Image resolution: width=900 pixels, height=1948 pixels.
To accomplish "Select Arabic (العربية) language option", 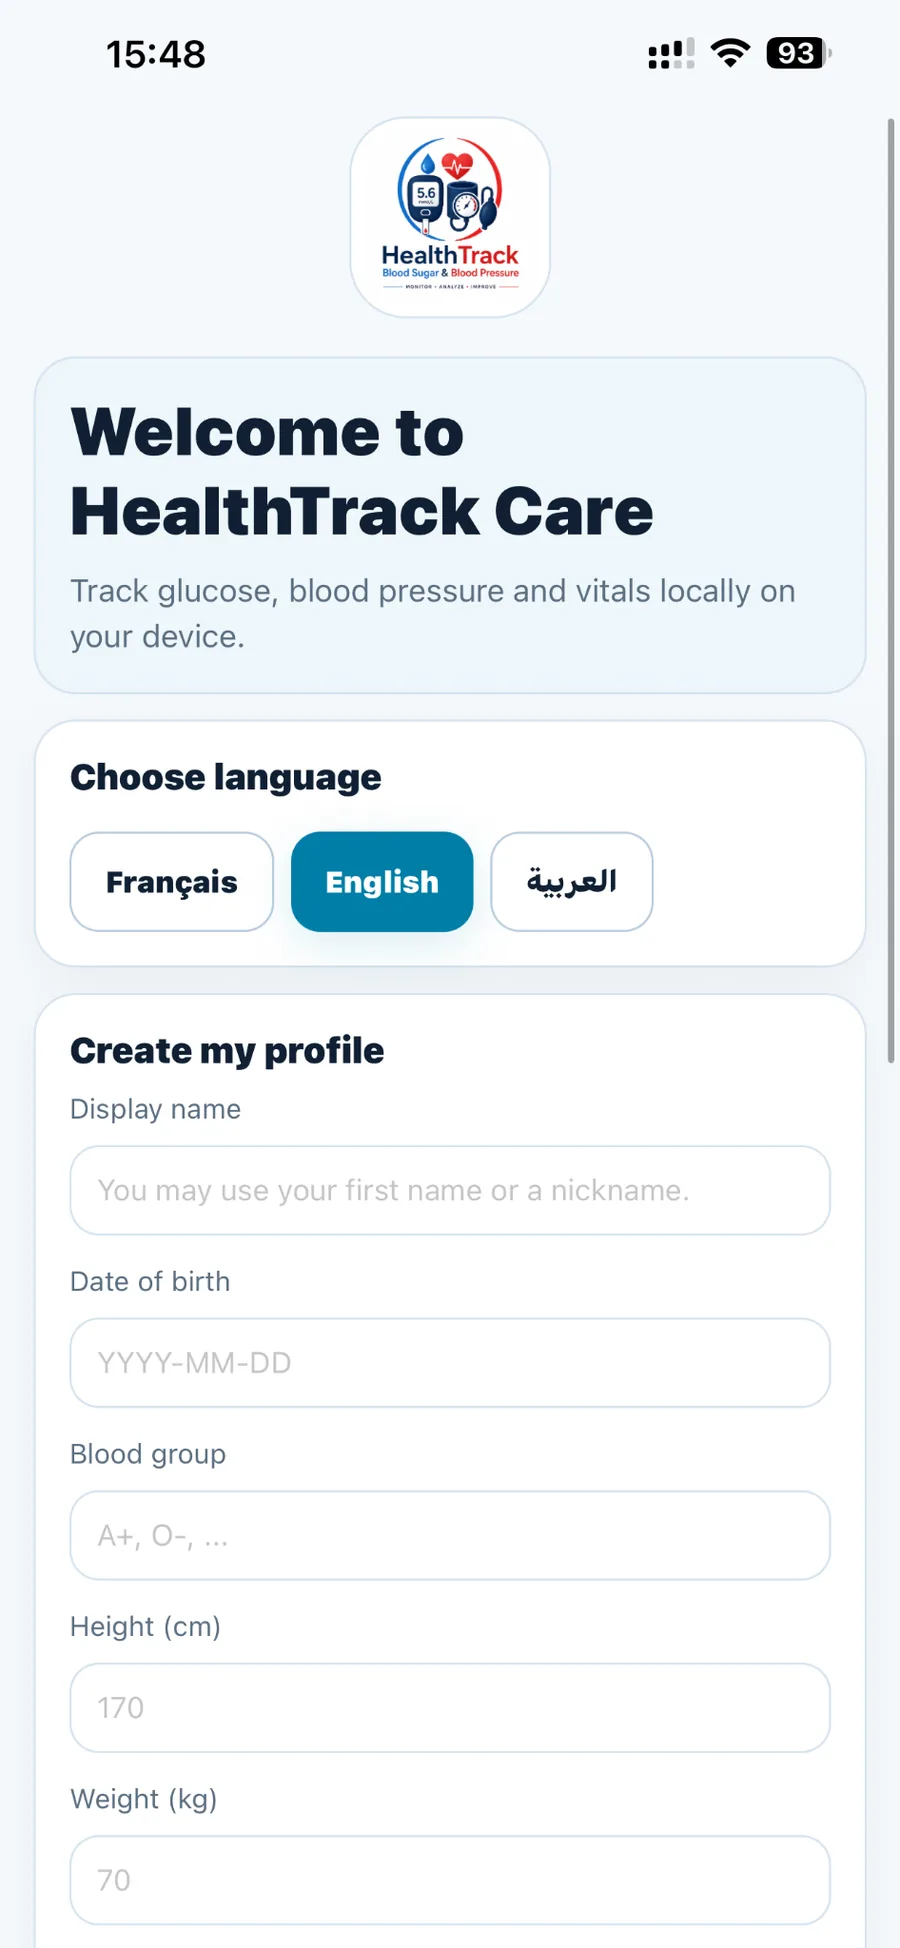I will coord(572,882).
